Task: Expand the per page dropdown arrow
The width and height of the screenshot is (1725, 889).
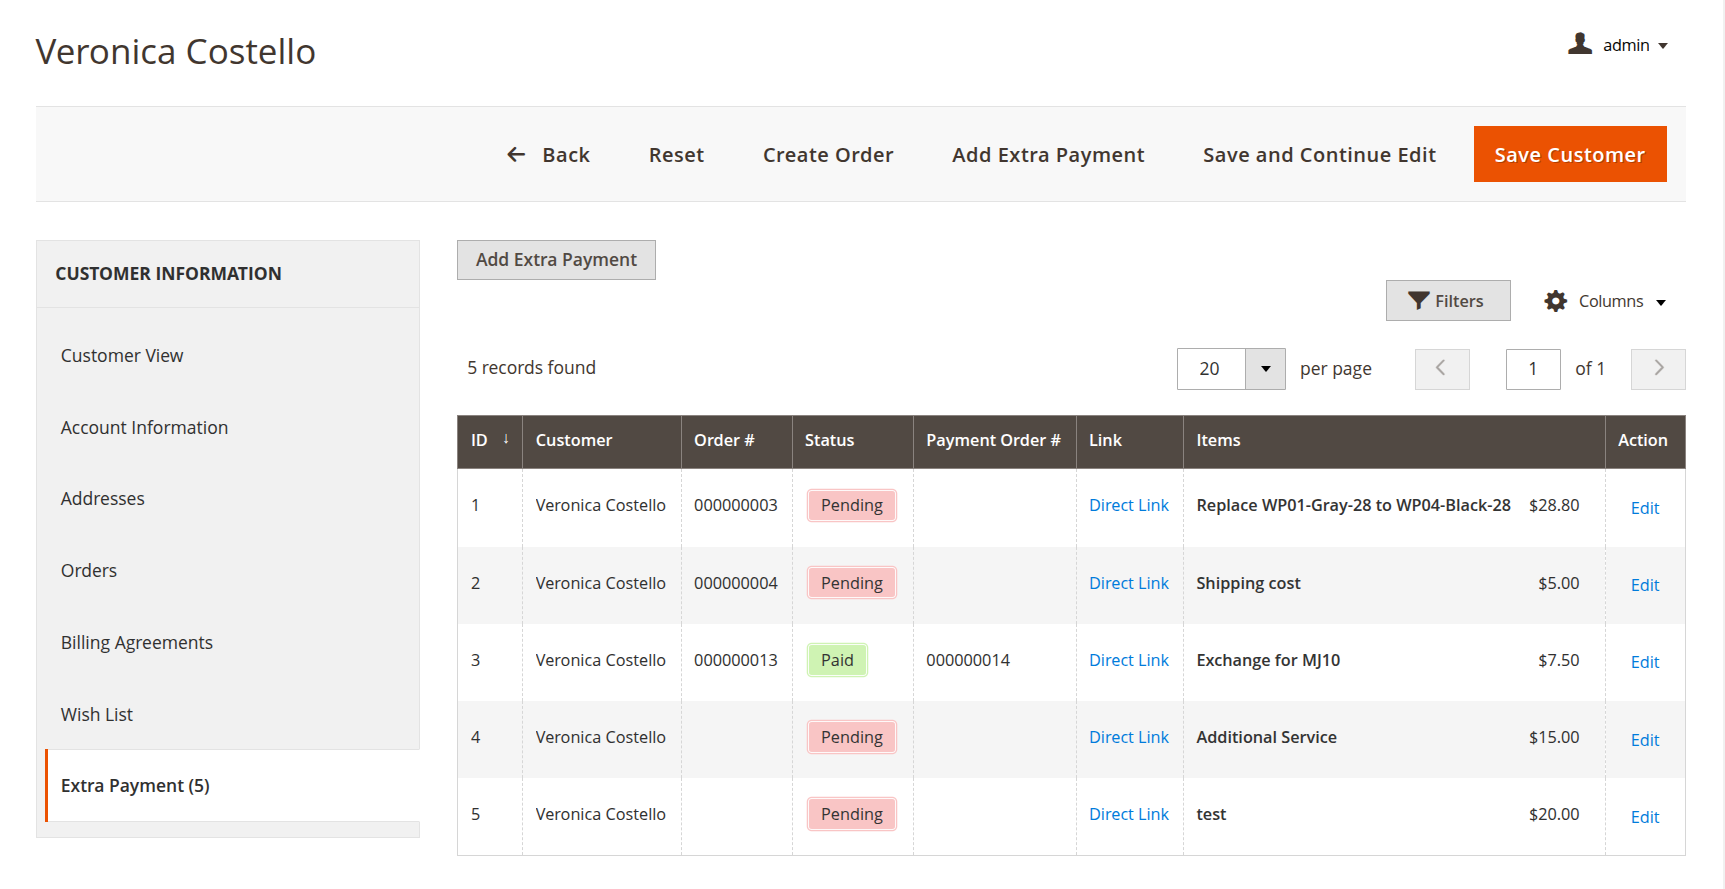Action: (x=1265, y=369)
